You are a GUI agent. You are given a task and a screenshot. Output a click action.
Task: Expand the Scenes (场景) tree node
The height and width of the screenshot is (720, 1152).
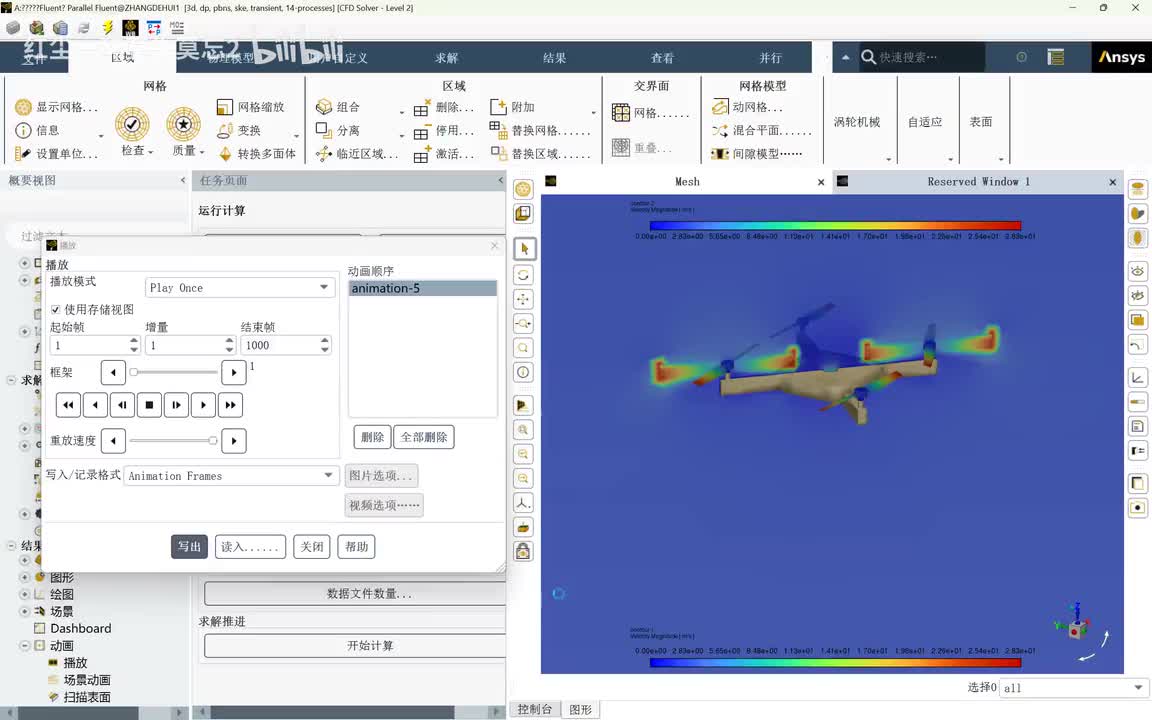coord(24,611)
